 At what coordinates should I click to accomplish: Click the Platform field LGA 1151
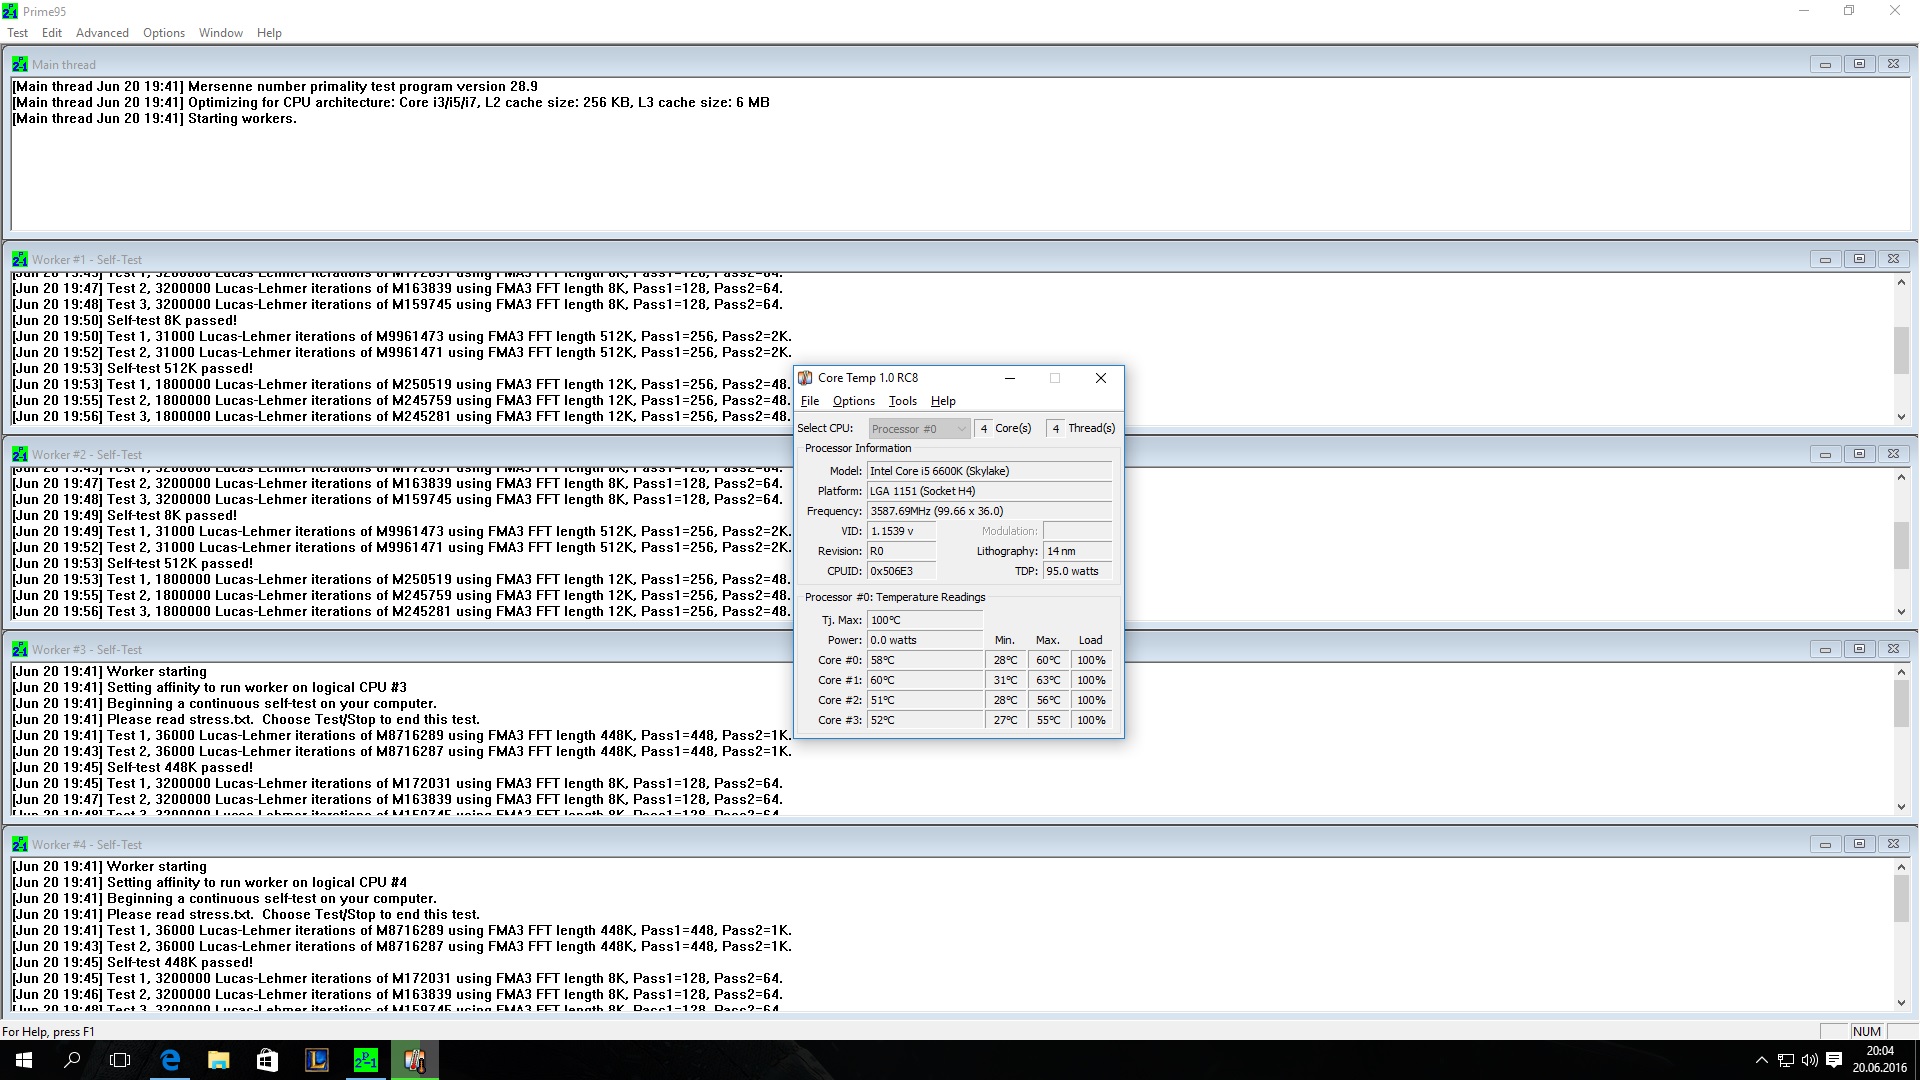989,491
